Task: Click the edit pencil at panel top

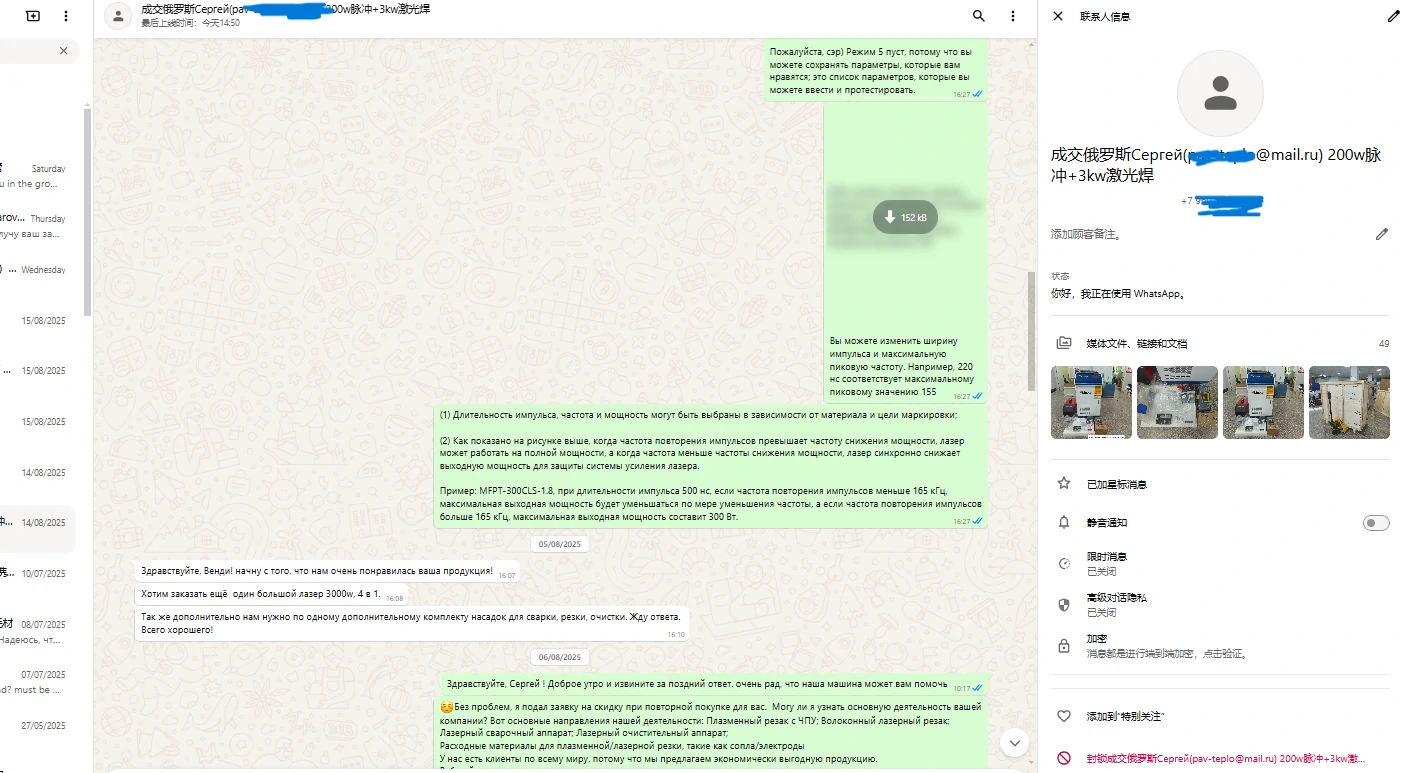Action: point(1394,16)
